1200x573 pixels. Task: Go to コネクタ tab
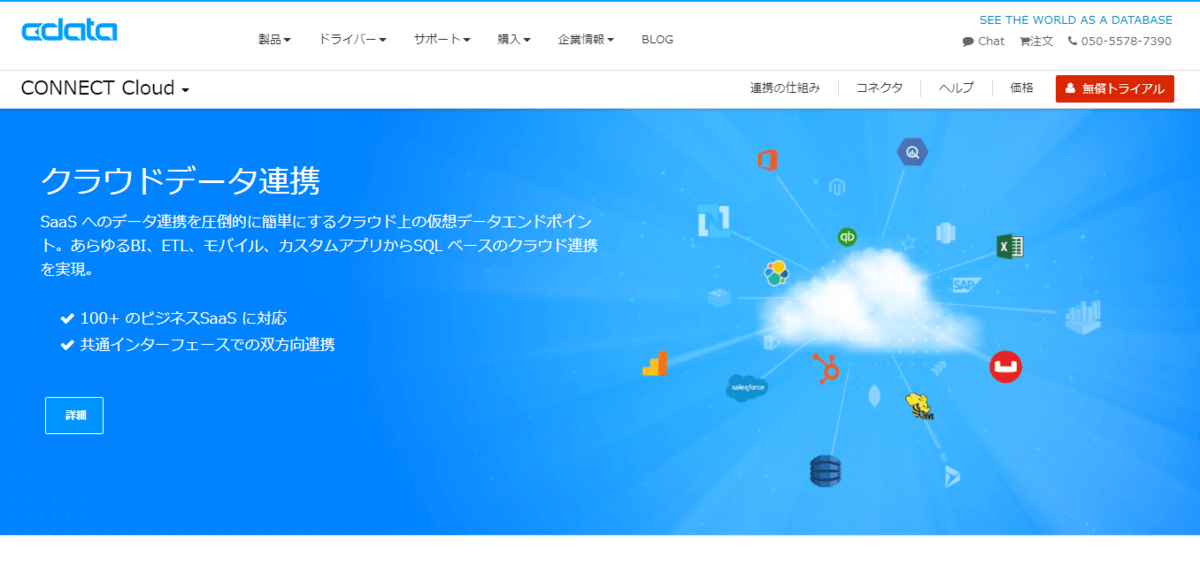click(x=880, y=88)
